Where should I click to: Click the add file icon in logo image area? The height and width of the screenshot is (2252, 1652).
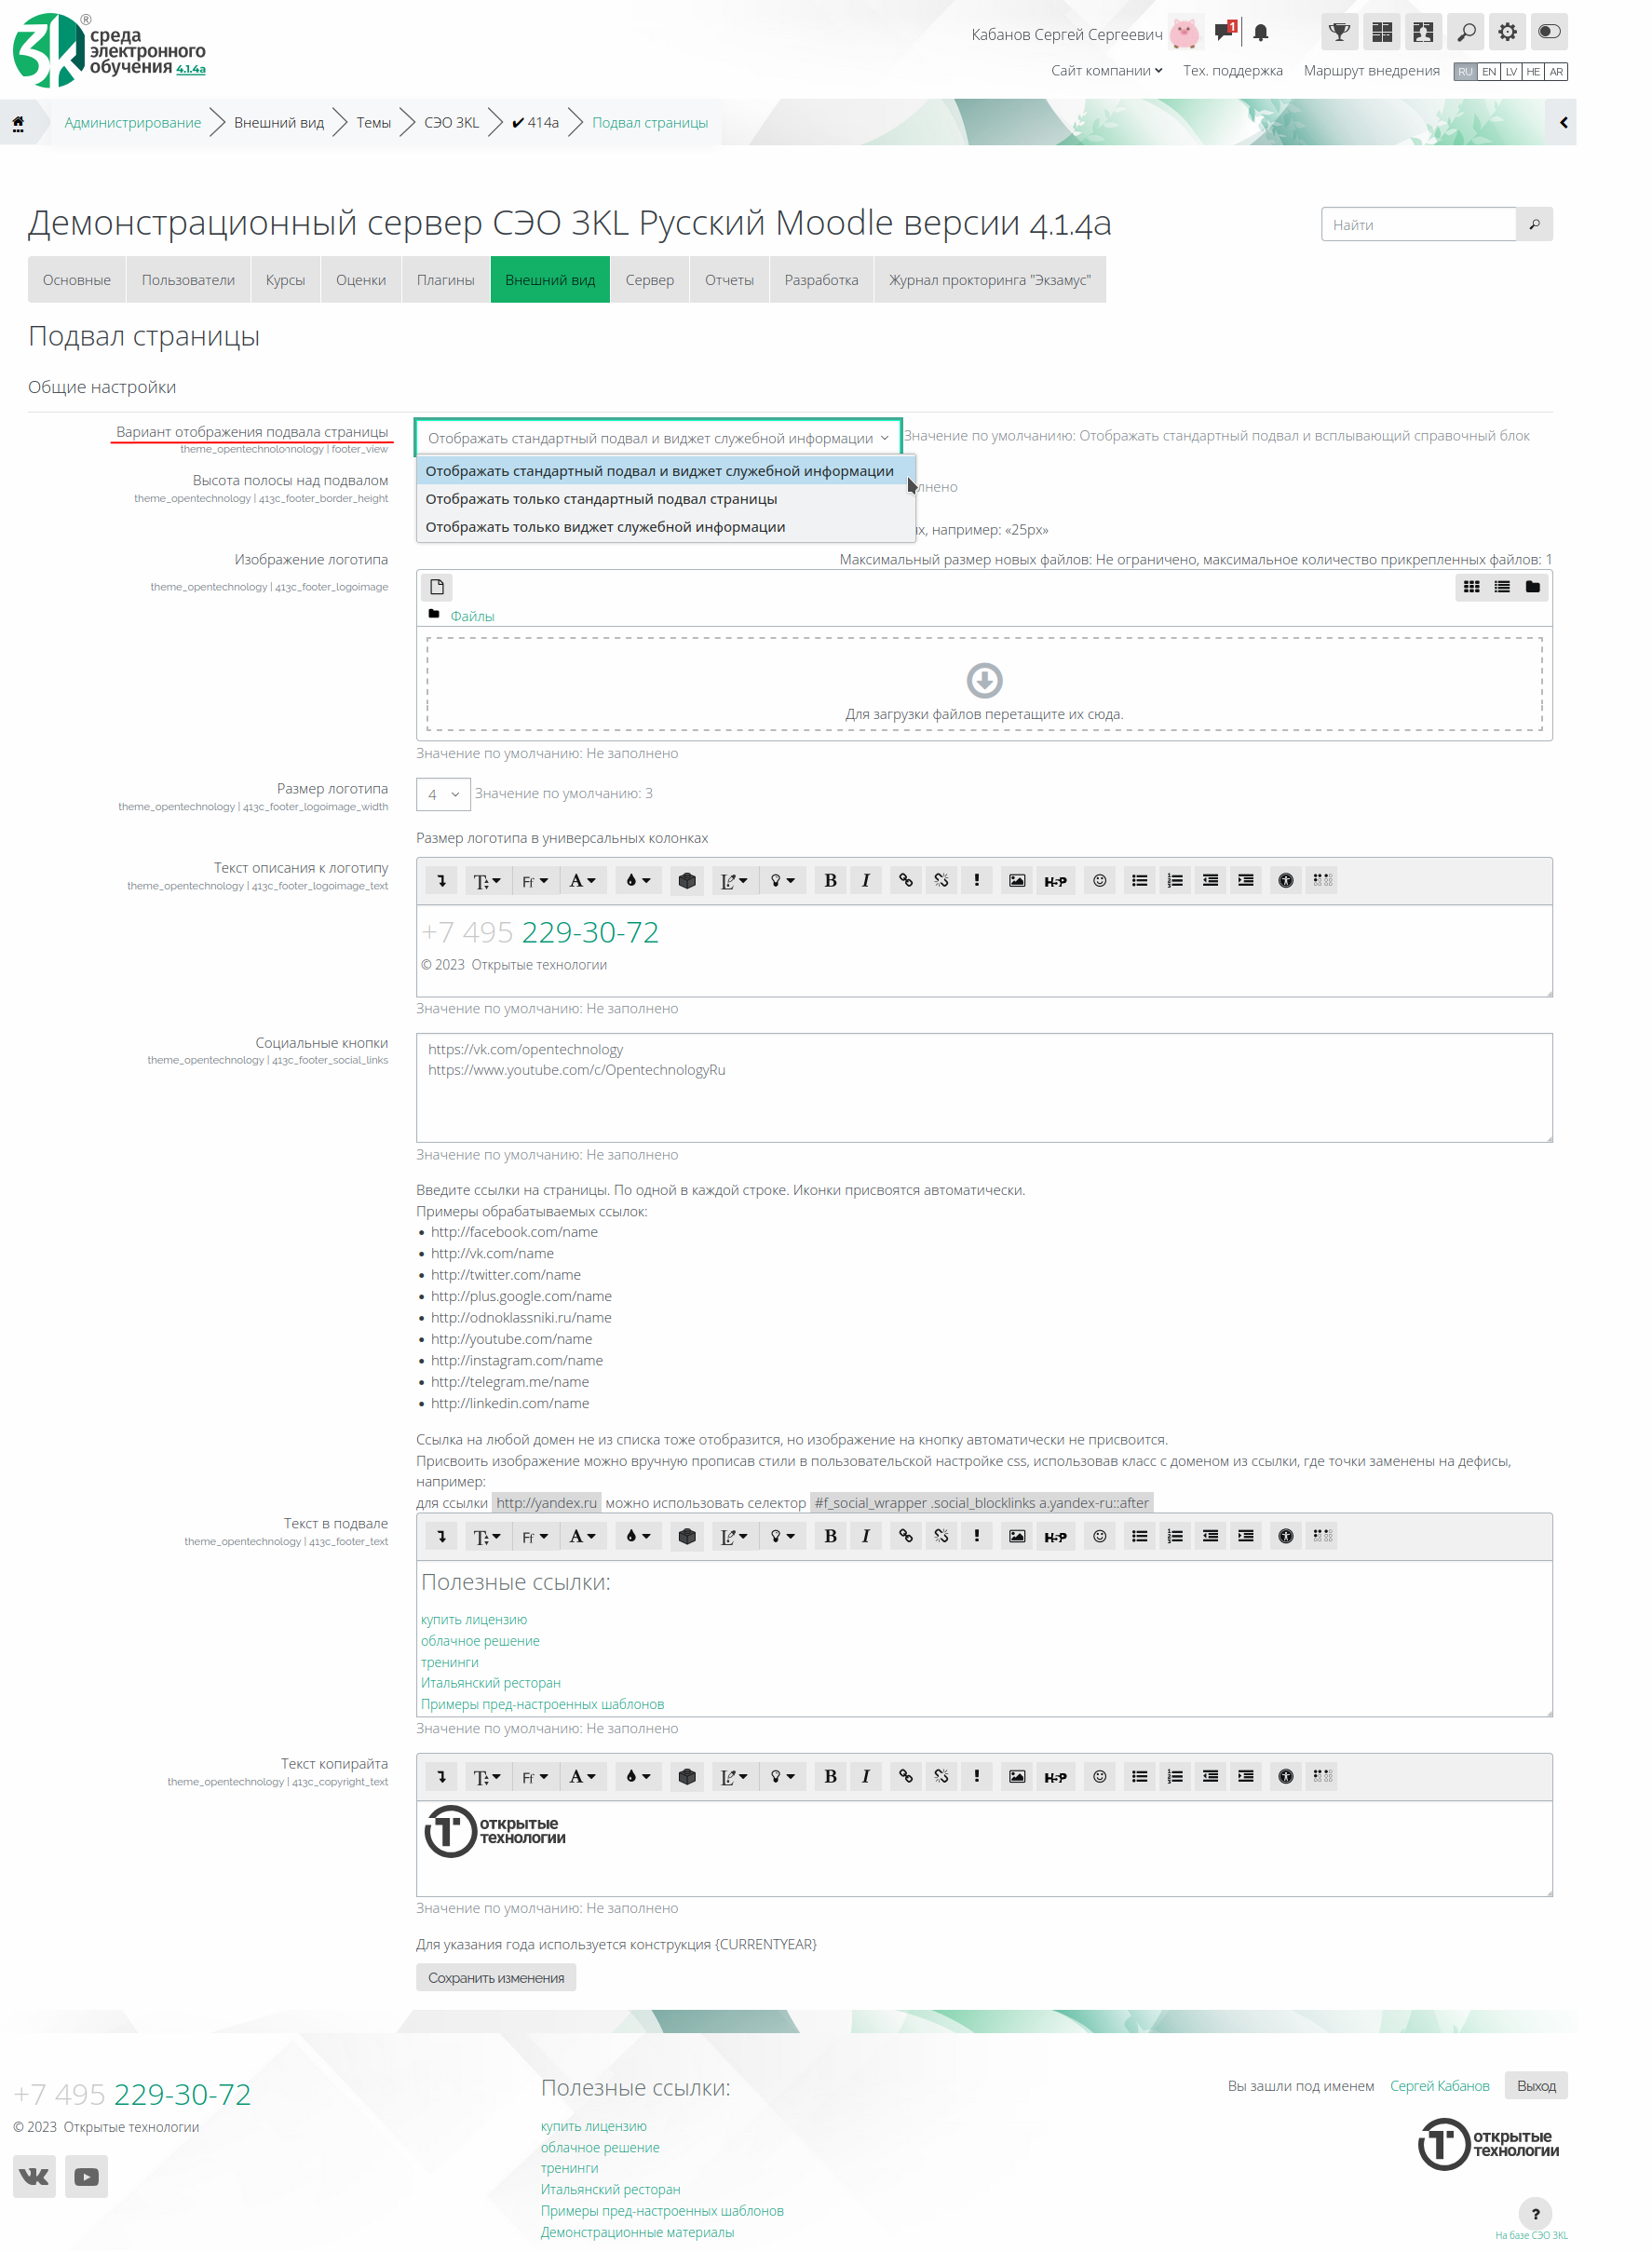click(437, 587)
